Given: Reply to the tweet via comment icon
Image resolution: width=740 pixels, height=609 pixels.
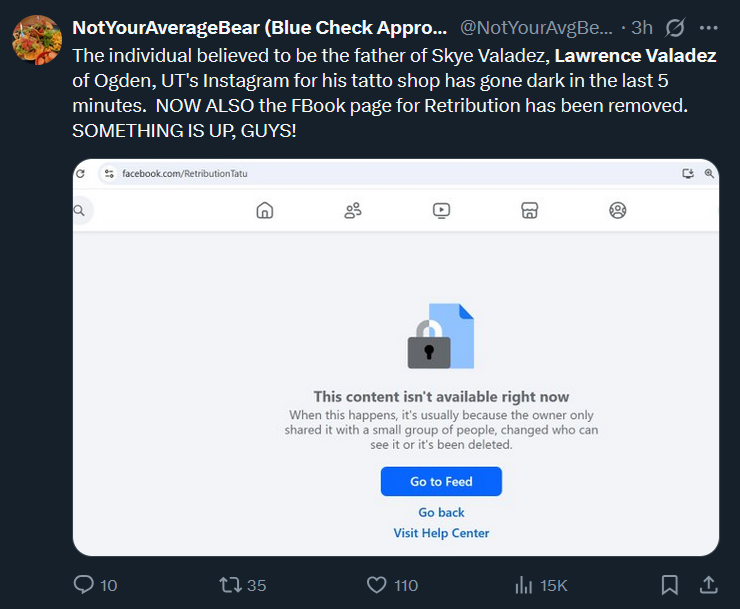Looking at the screenshot, I should point(84,584).
